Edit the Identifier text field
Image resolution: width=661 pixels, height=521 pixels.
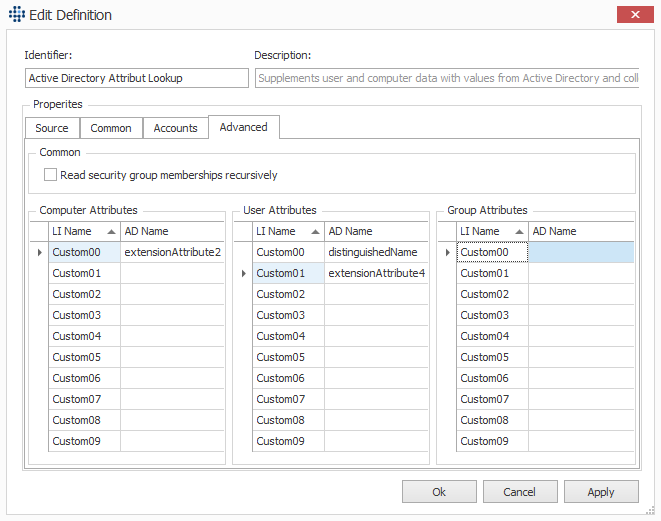(x=137, y=78)
